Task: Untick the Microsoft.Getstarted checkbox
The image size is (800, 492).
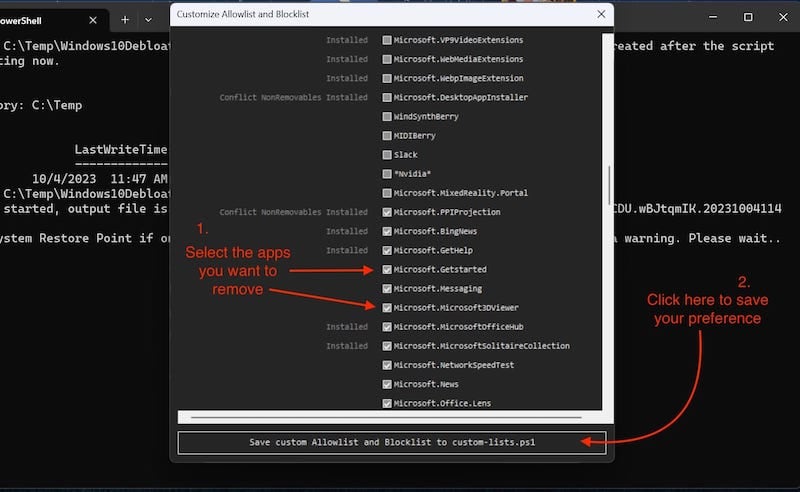Action: pos(387,269)
